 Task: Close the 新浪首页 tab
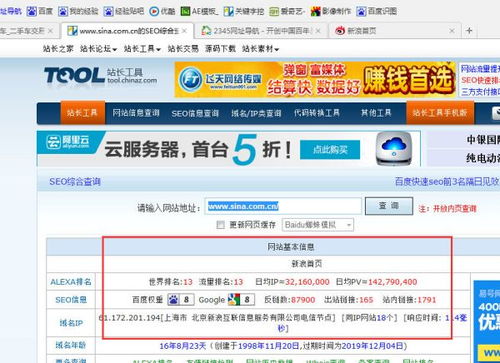(452, 31)
